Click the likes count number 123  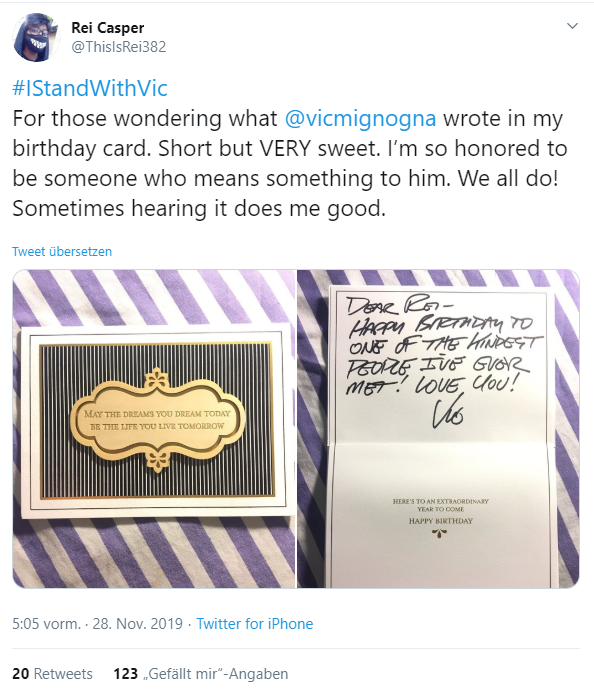pos(126,674)
